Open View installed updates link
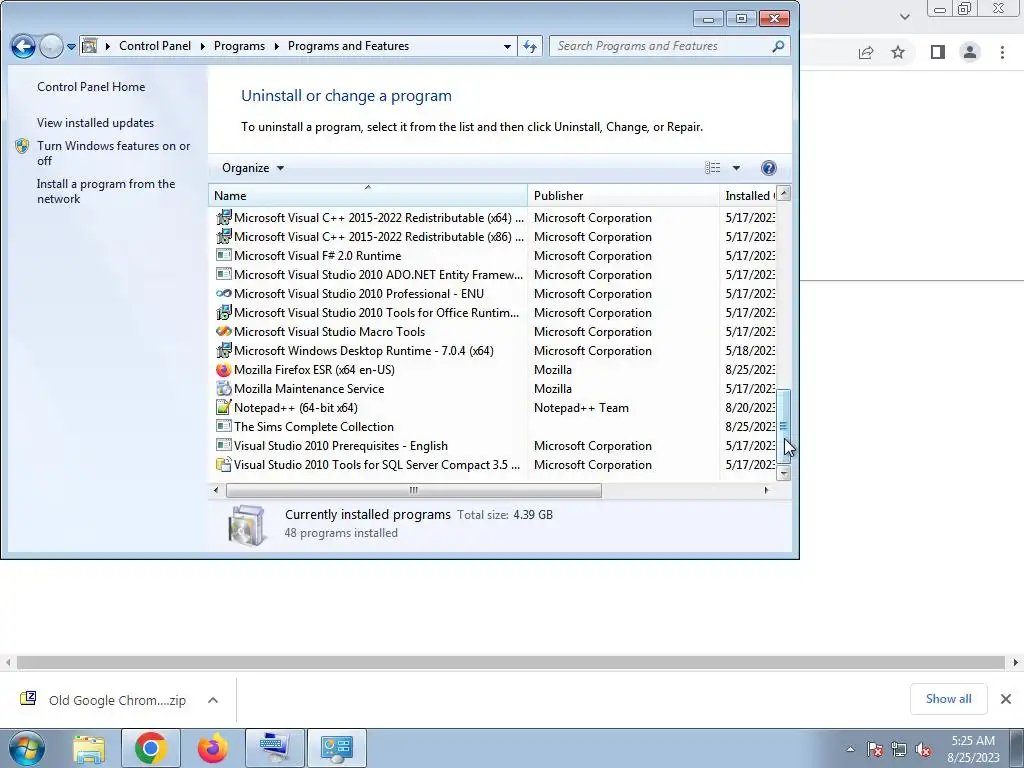 pyautogui.click(x=95, y=123)
